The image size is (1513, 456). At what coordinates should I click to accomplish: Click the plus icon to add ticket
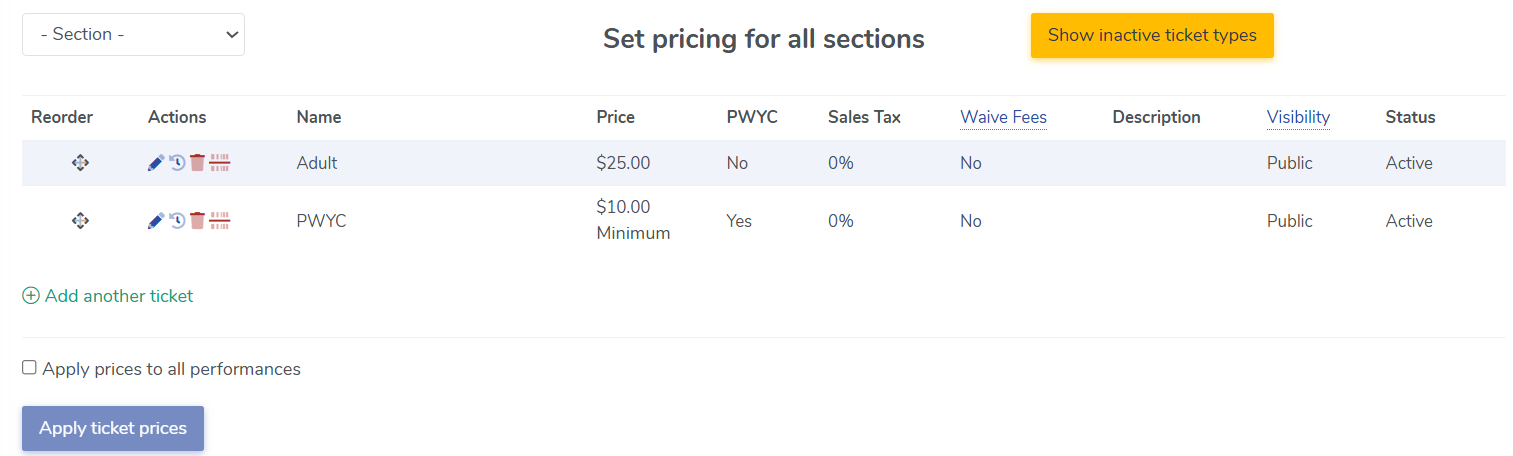pyautogui.click(x=31, y=296)
